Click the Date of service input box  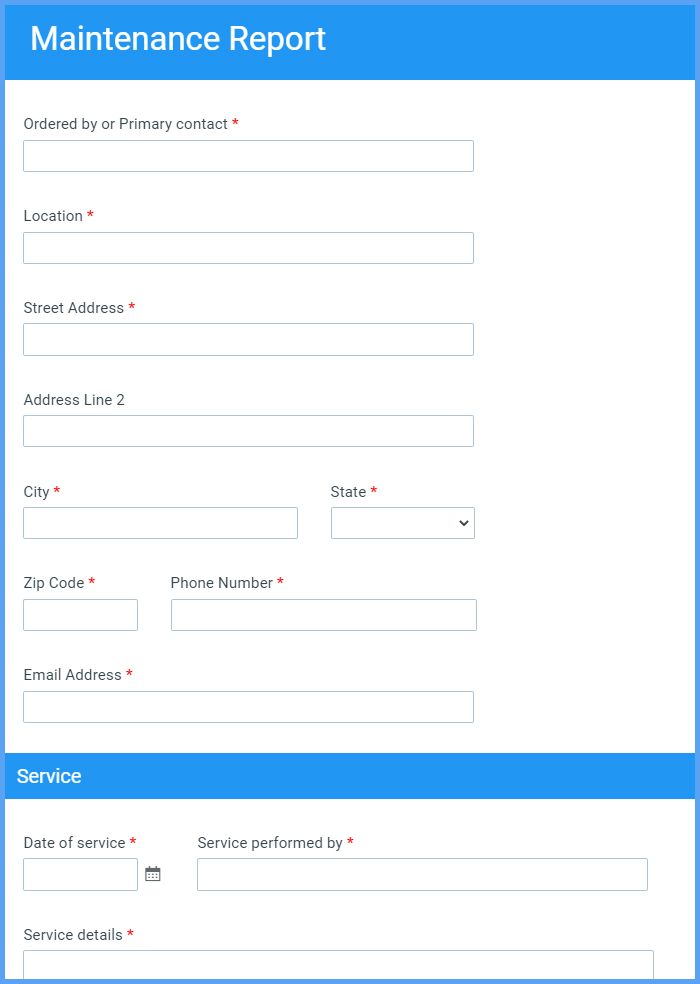pyautogui.click(x=80, y=874)
